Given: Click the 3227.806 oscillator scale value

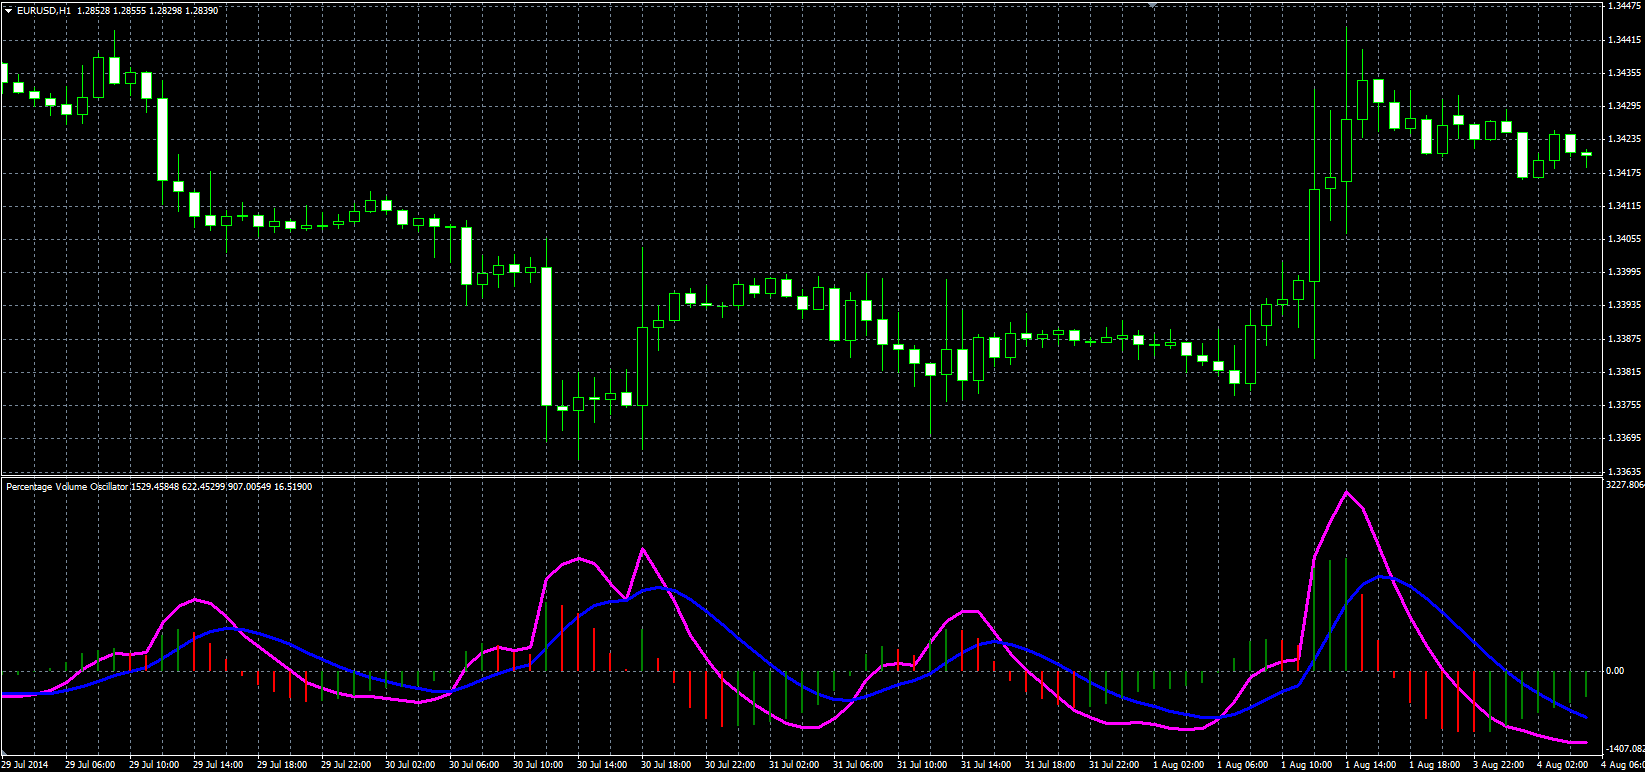Looking at the screenshot, I should pyautogui.click(x=1625, y=485).
